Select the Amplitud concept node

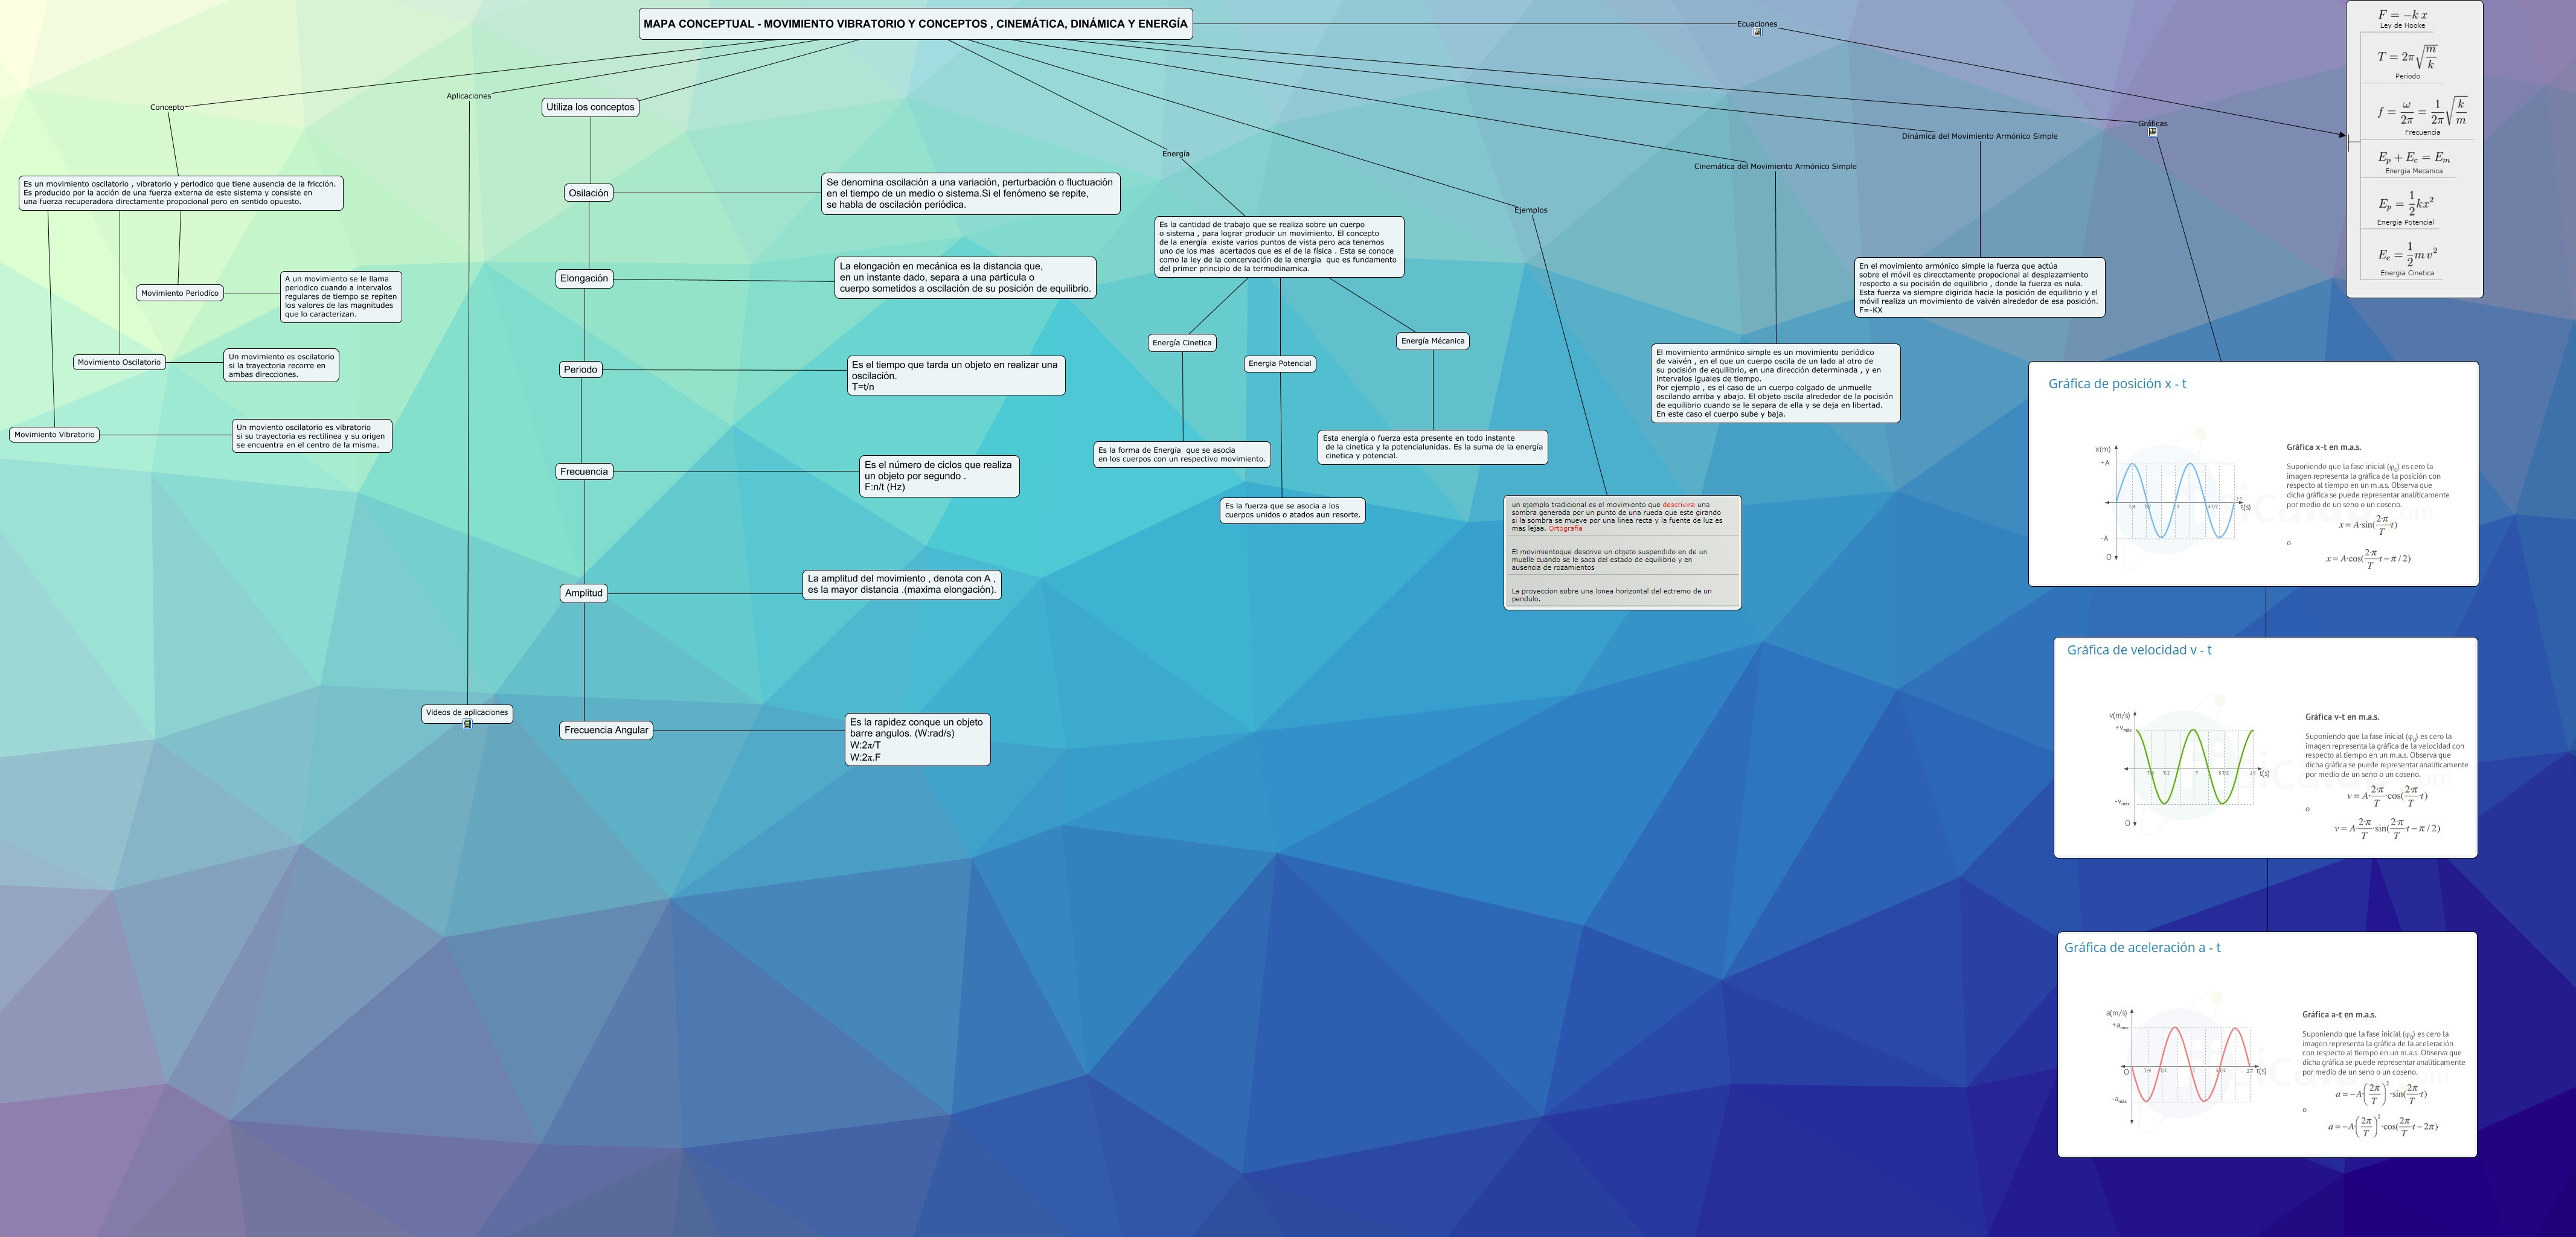(584, 593)
